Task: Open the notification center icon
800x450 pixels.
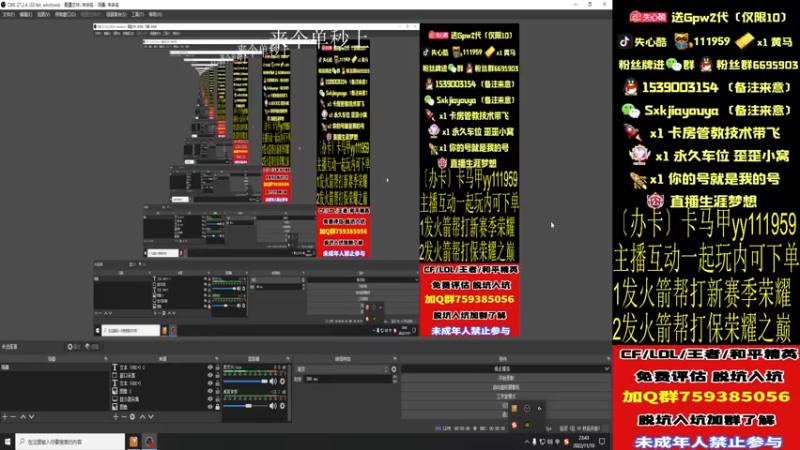Action: point(603,442)
